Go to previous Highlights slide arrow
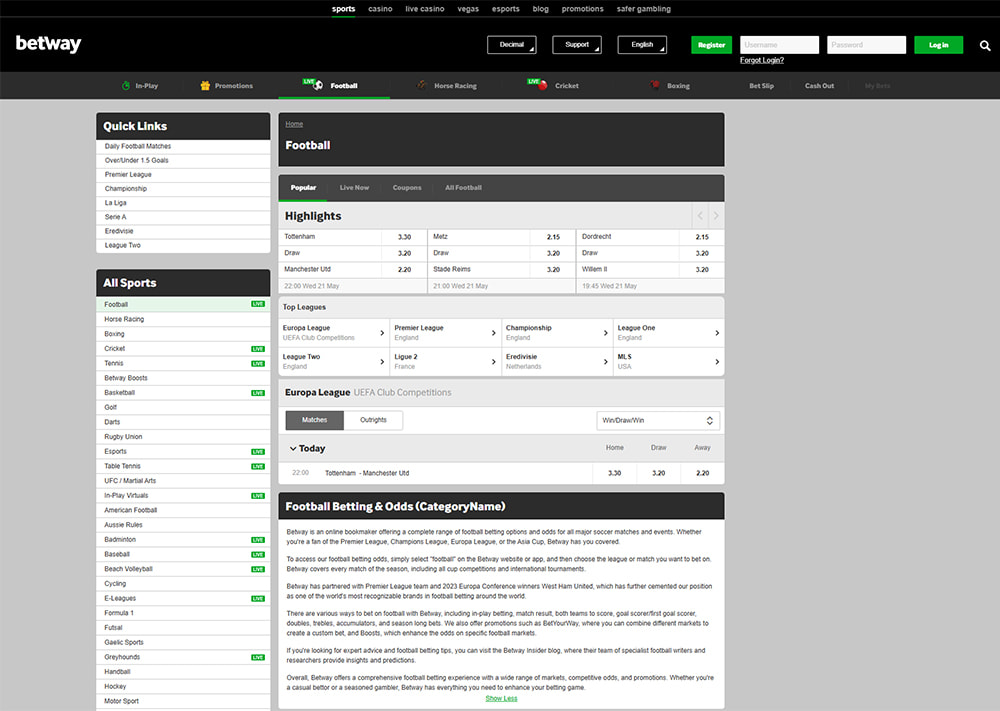This screenshot has width=1000, height=711. pos(700,216)
